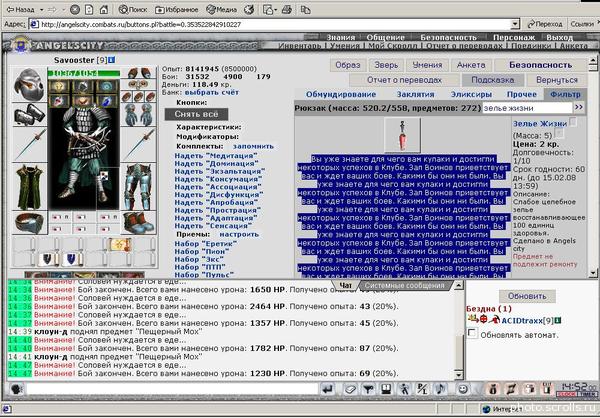Select the Чат tab
This screenshot has width=600, height=418.
point(345,286)
